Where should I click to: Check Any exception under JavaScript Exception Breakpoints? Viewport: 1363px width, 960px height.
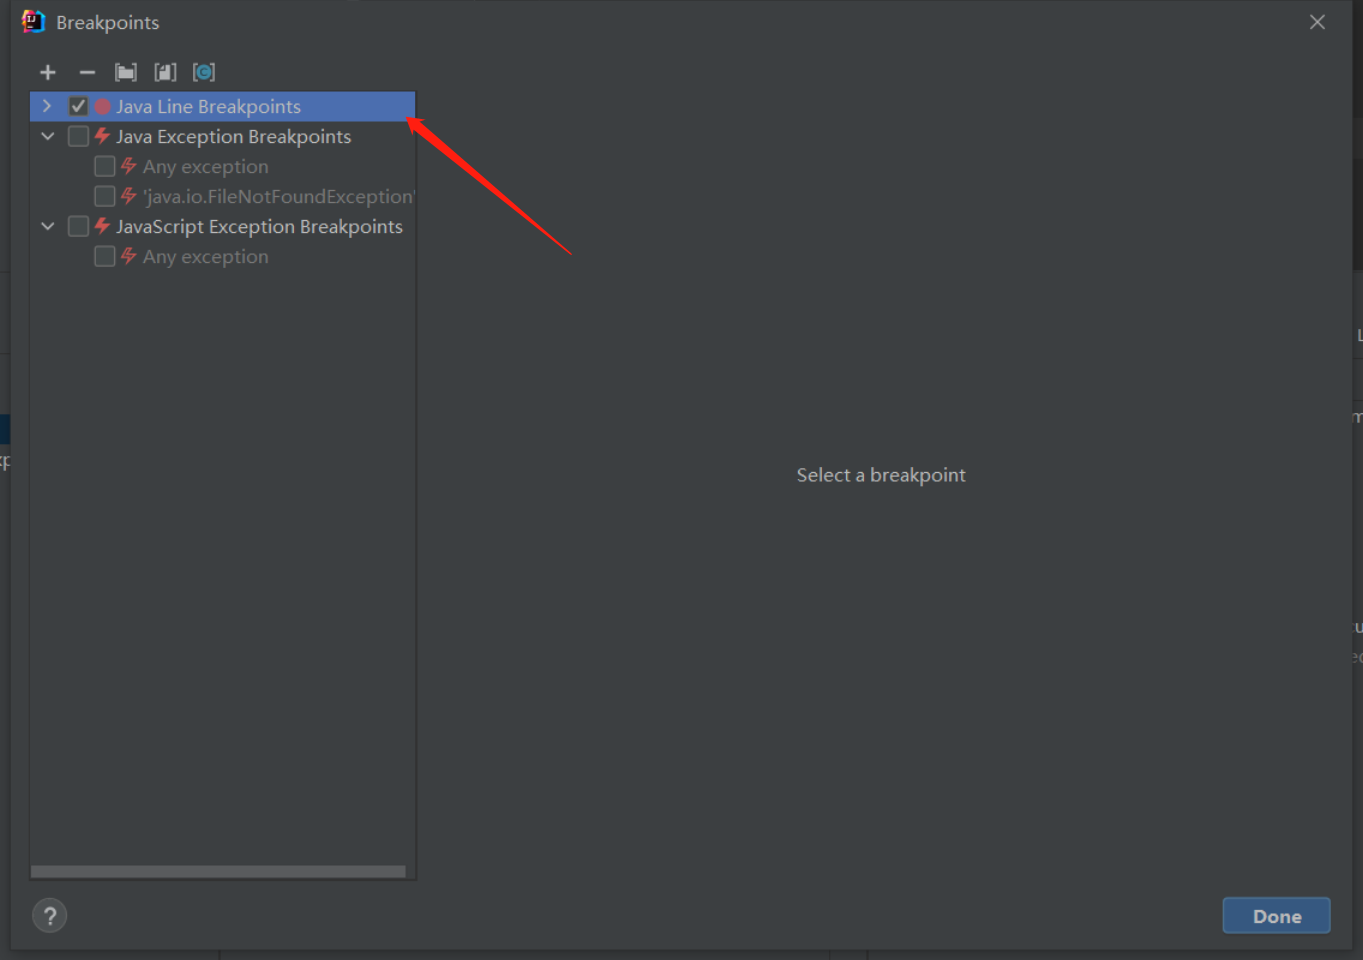pyautogui.click(x=104, y=256)
